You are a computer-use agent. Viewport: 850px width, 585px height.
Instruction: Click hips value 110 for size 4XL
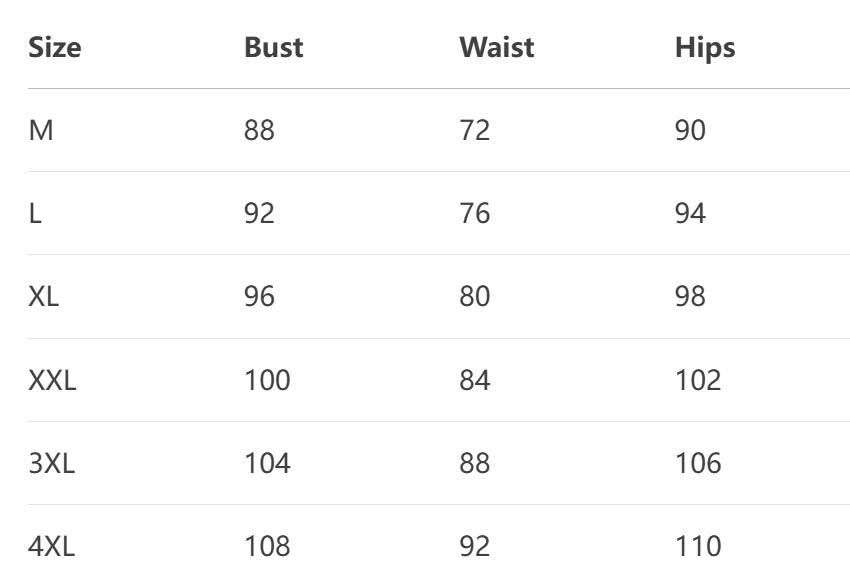tap(697, 546)
